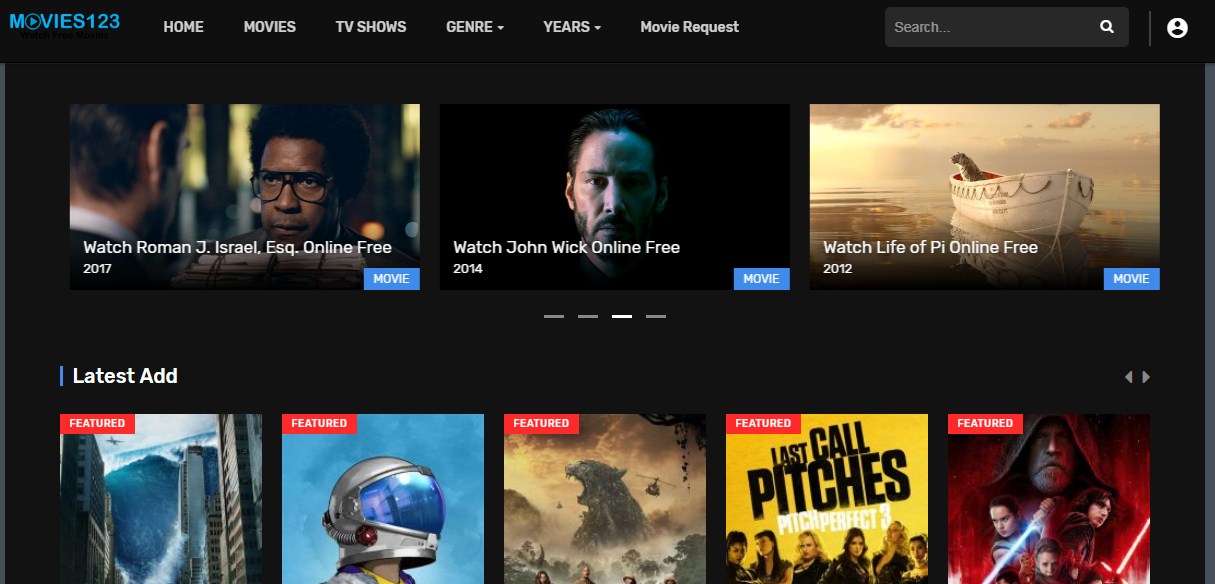Click the 2014 year under John Wick
Image resolution: width=1215 pixels, height=584 pixels.
pos(467,269)
